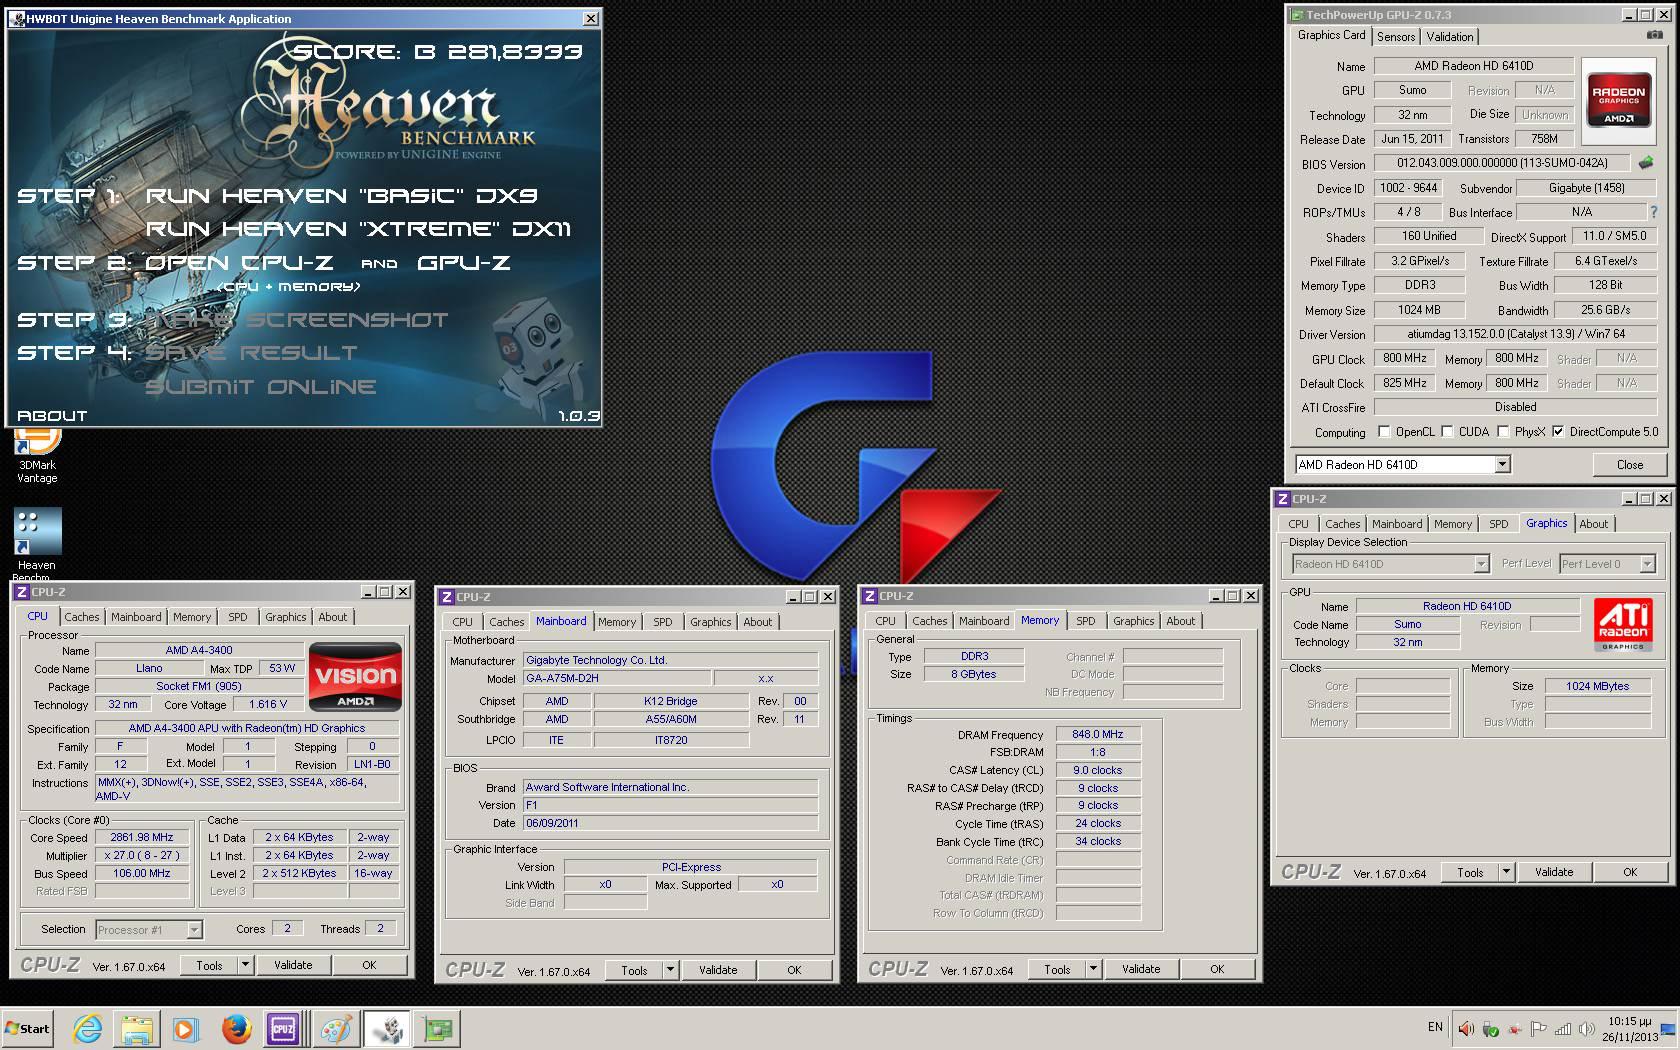Open Internet Explorer from the taskbar

[x=88, y=1028]
